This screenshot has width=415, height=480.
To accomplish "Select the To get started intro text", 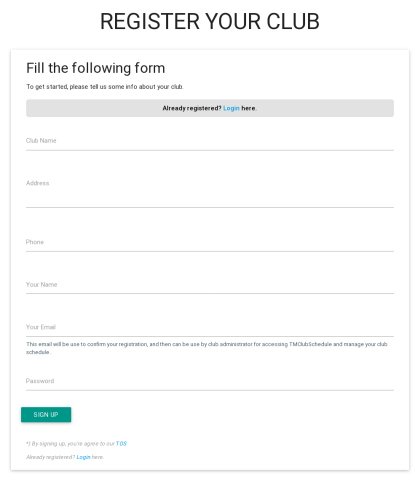I will tap(105, 87).
